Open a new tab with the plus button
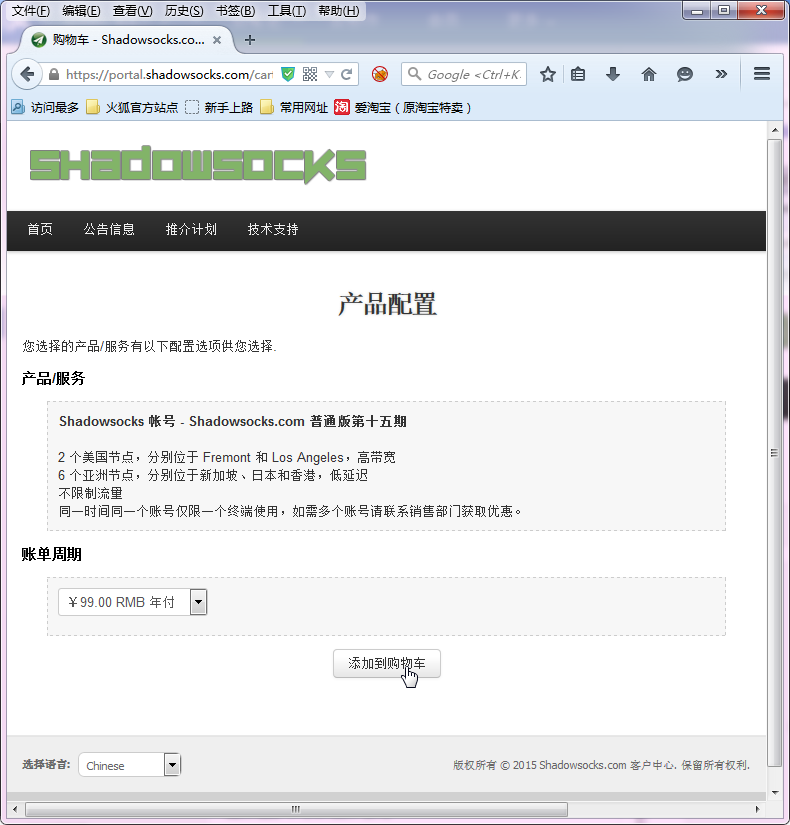790x825 pixels. pyautogui.click(x=250, y=40)
